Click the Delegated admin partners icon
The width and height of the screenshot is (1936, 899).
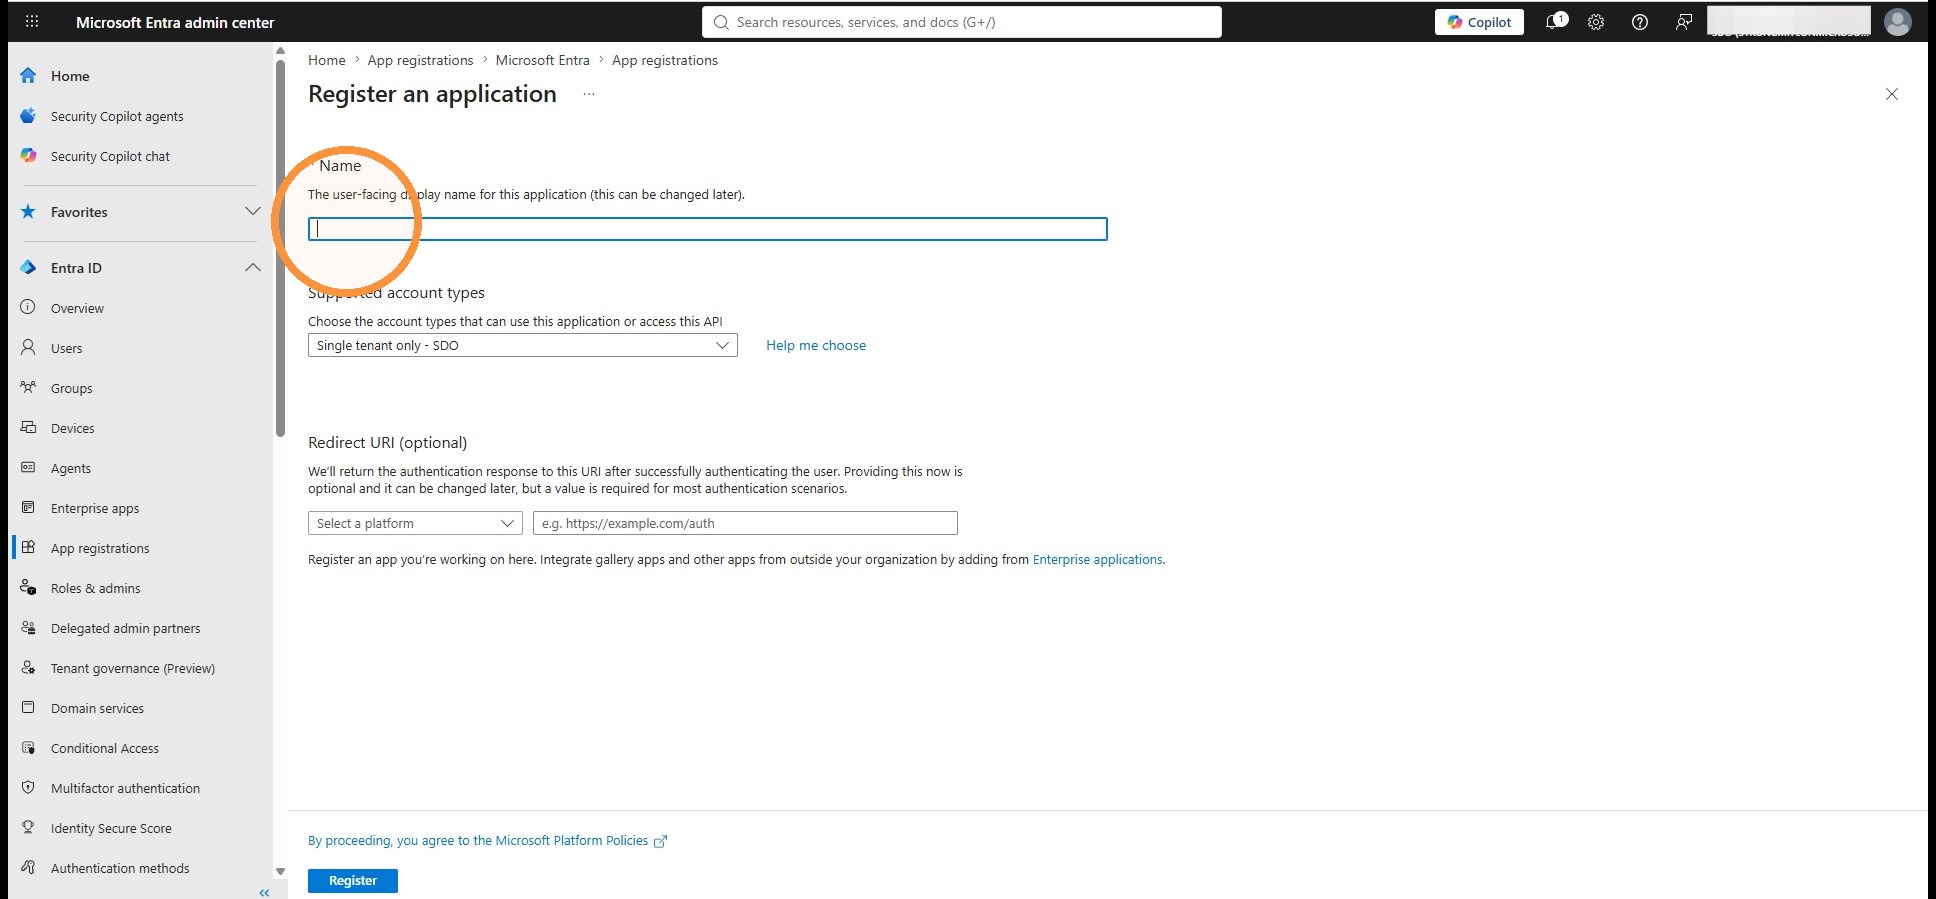[x=28, y=628]
